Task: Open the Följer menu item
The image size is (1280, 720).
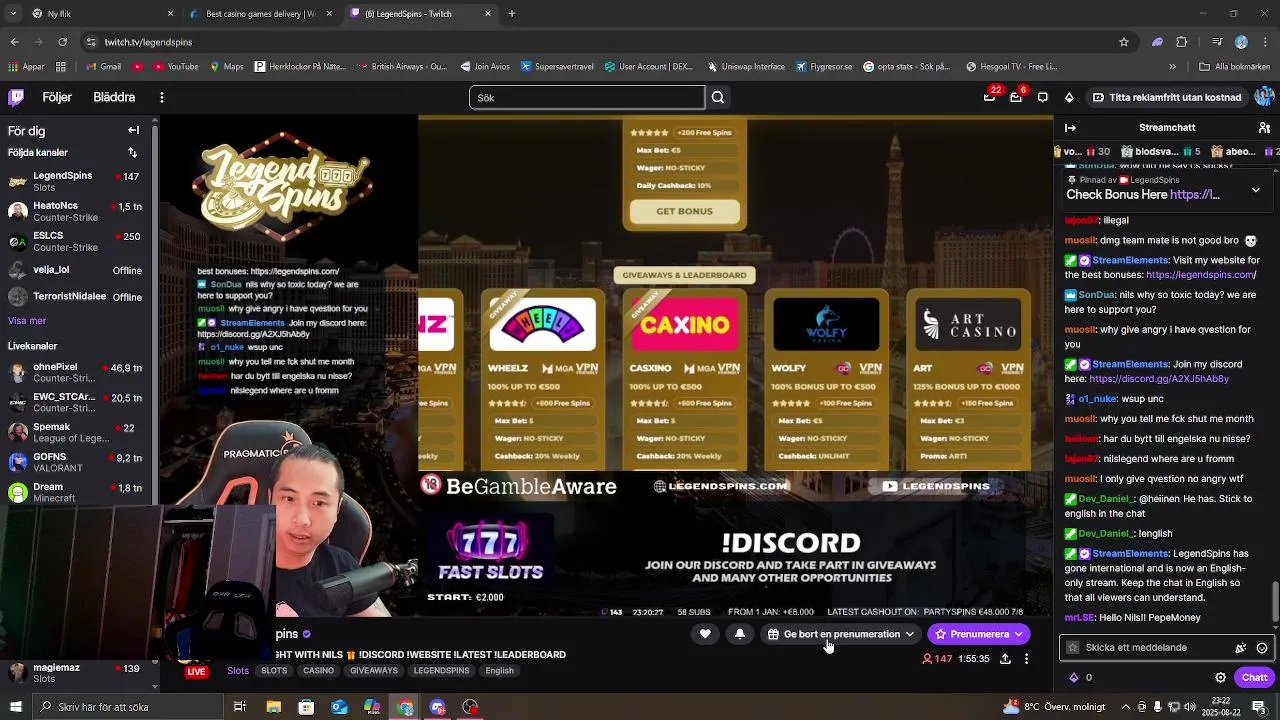Action: pos(57,97)
